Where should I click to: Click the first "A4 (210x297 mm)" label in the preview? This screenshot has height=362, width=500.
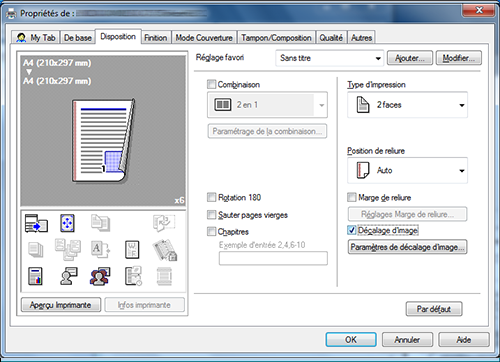(57, 63)
